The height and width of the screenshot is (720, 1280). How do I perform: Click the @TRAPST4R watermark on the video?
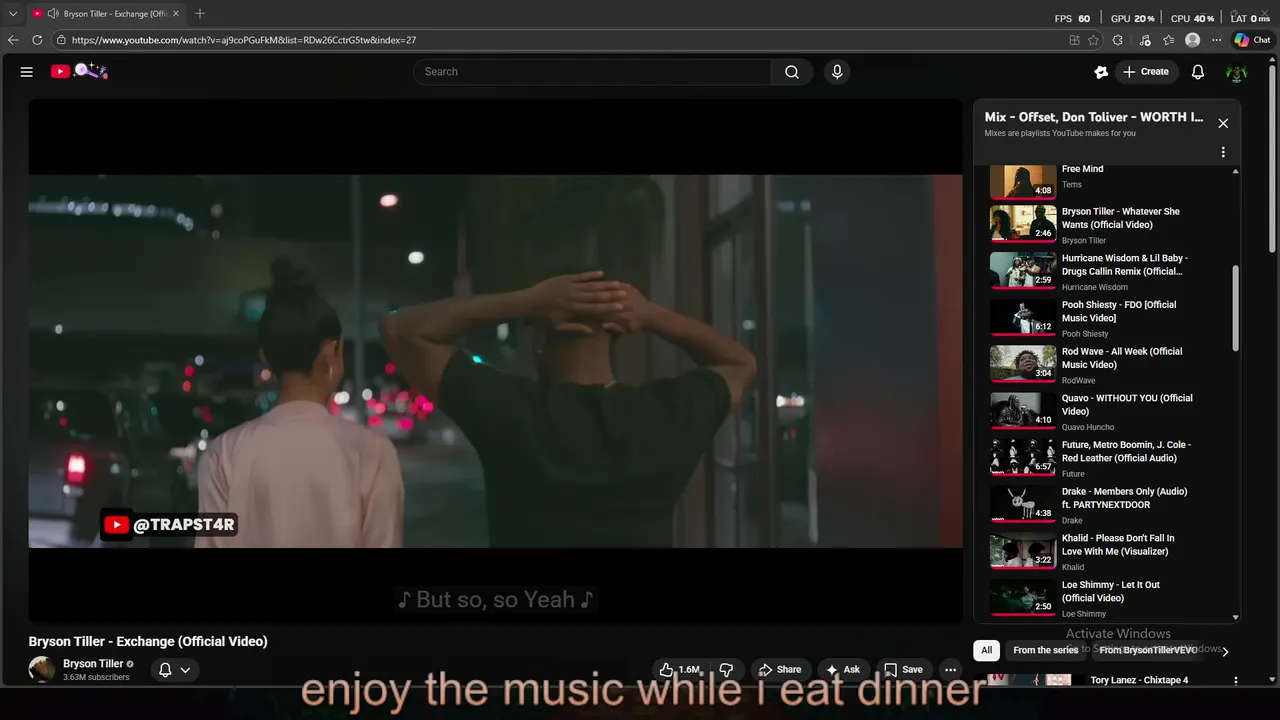(x=169, y=525)
